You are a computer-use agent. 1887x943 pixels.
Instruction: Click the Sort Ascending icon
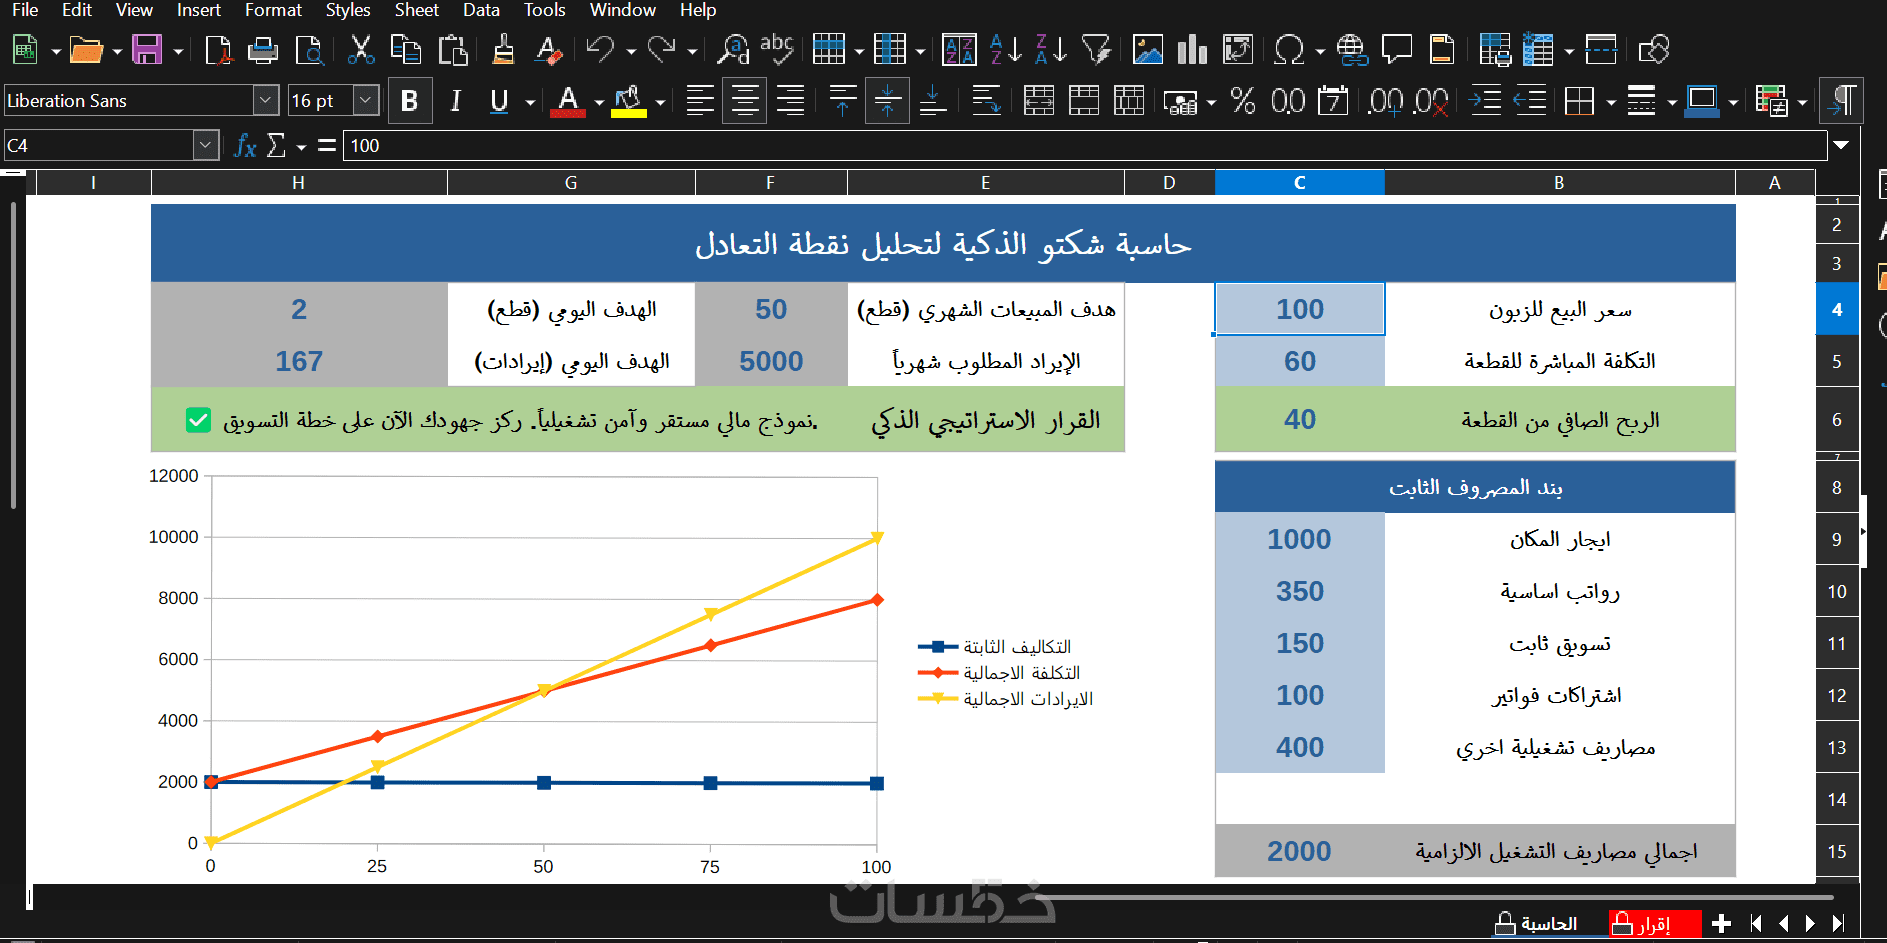click(x=1006, y=49)
